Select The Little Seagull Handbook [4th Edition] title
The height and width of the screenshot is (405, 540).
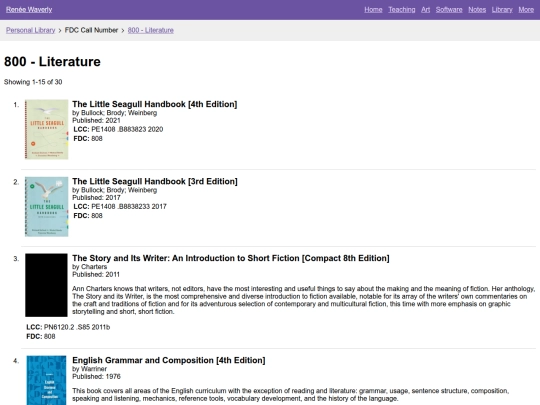155,104
